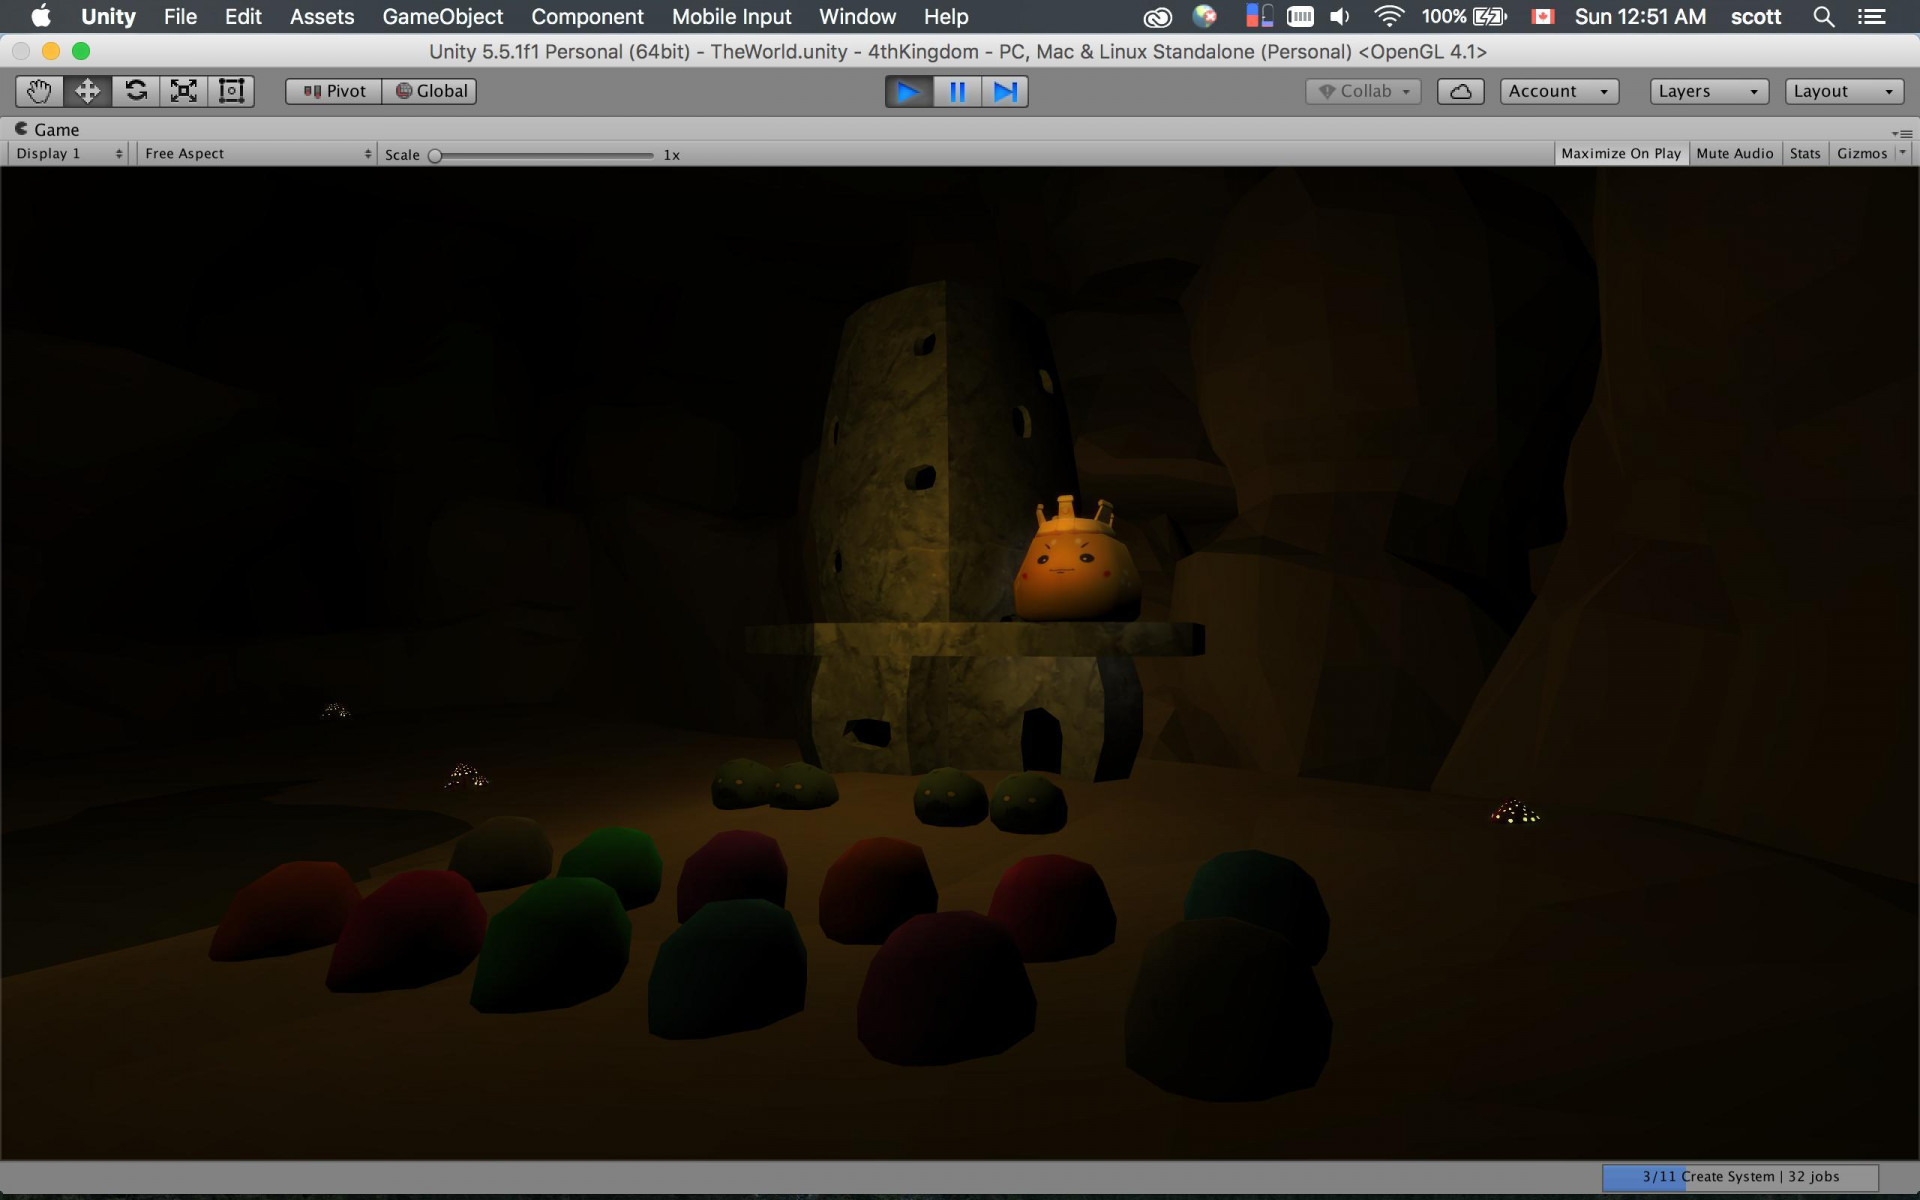This screenshot has width=1920, height=1200.
Task: Open the Collab dropdown
Action: [1364, 91]
